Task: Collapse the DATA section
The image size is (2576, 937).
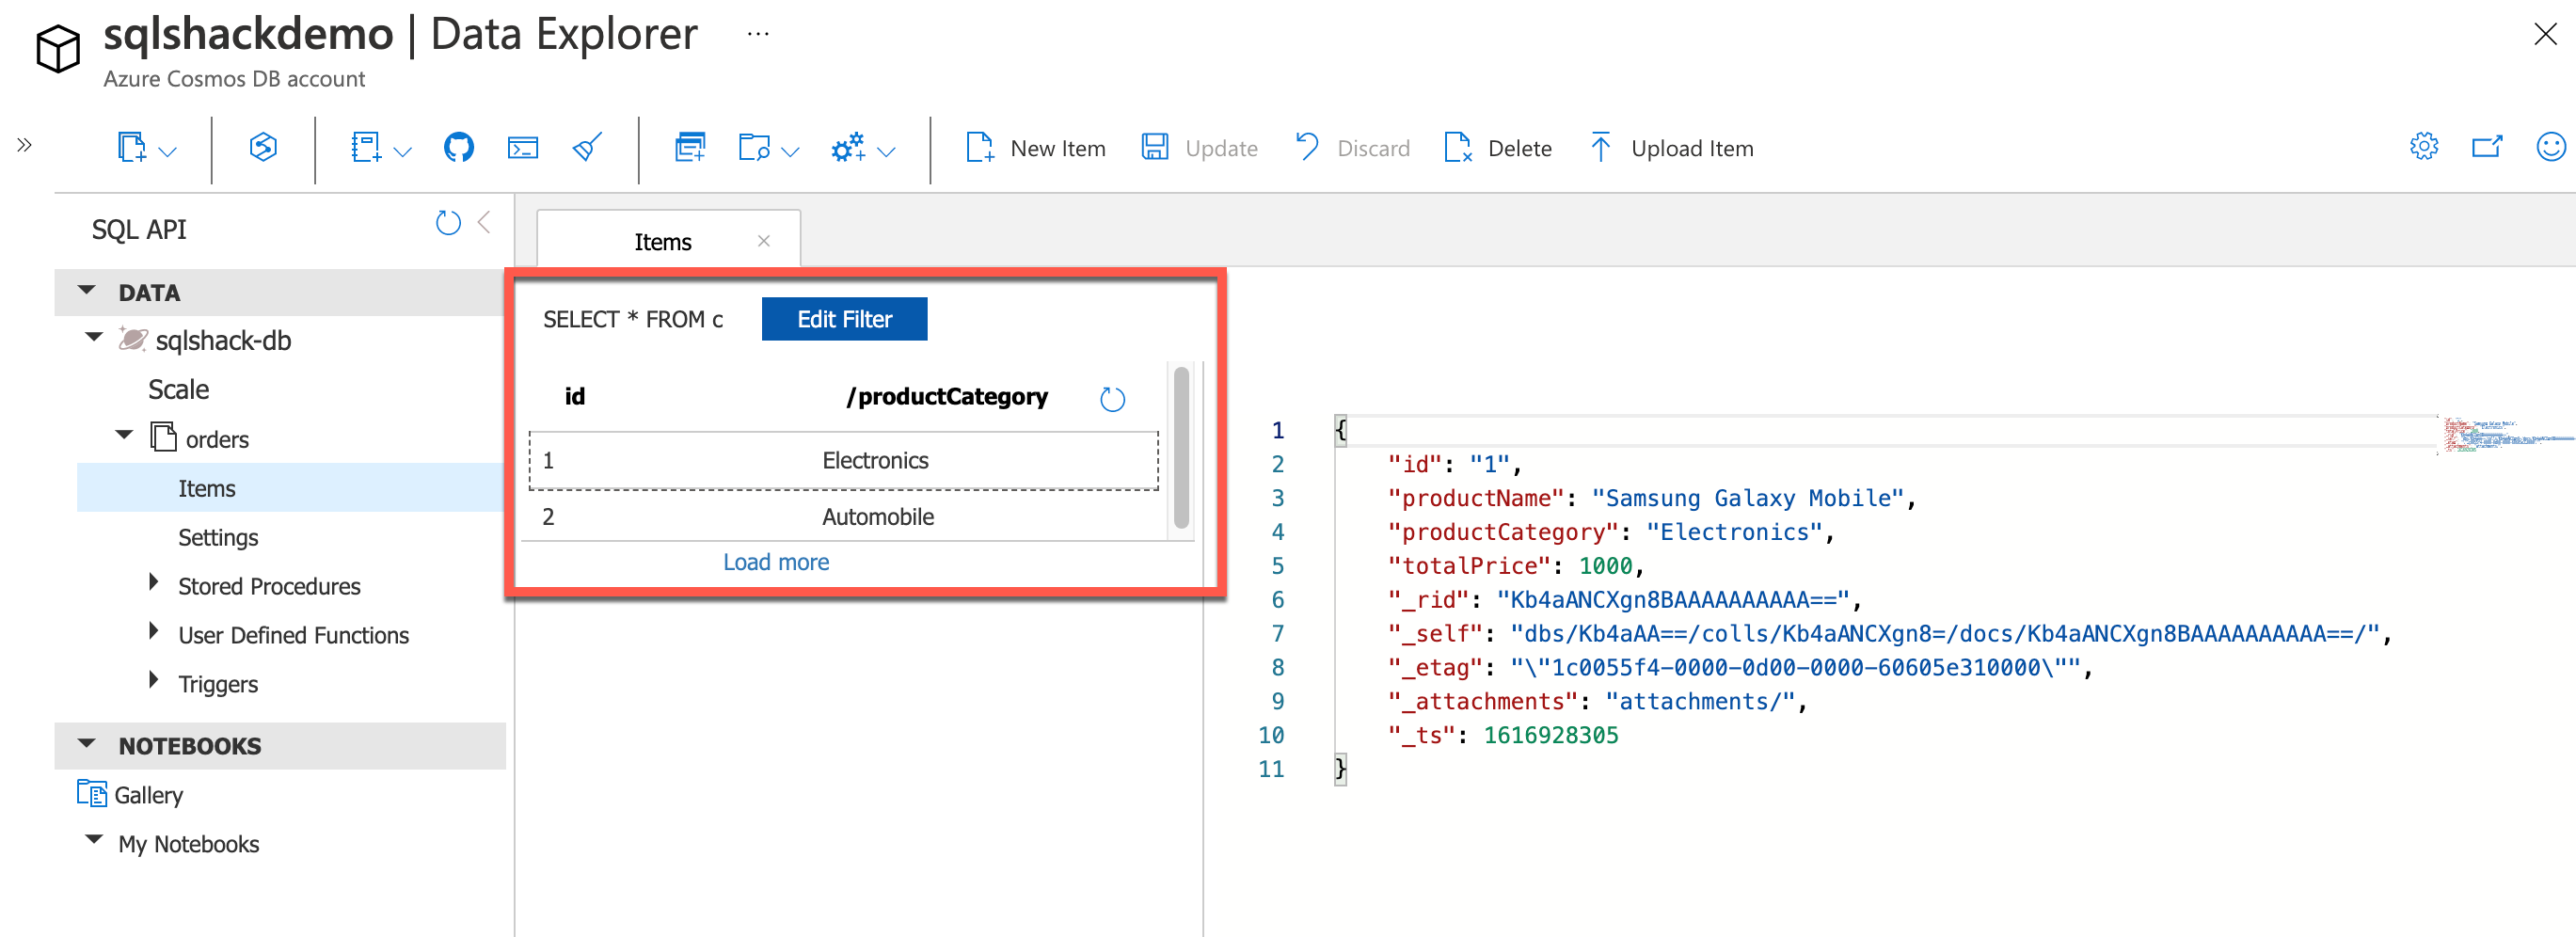Action: [87, 291]
